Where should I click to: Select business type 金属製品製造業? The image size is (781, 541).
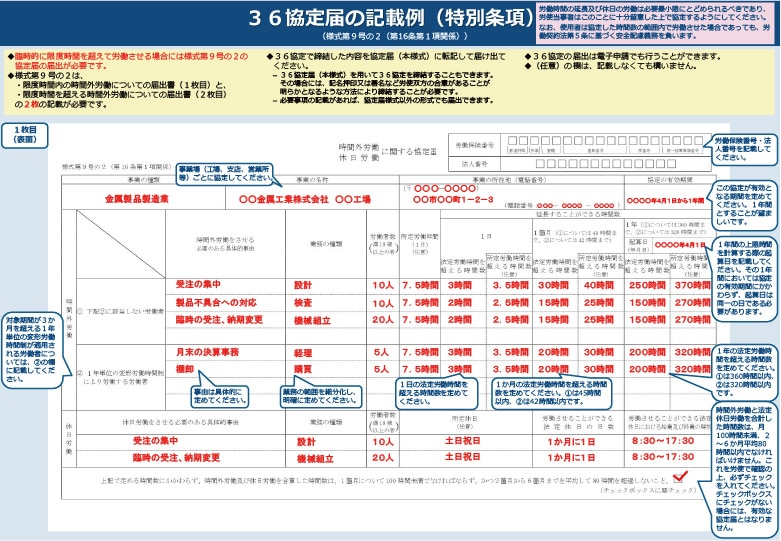pos(136,199)
